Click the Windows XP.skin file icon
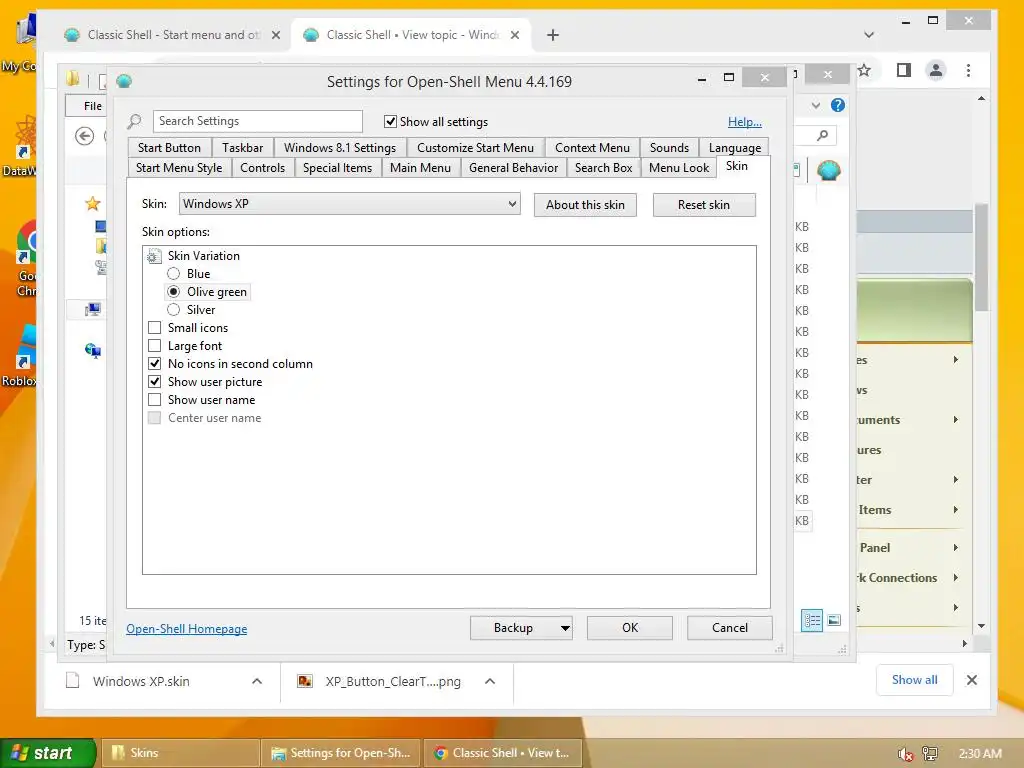This screenshot has width=1024, height=768. click(73, 680)
